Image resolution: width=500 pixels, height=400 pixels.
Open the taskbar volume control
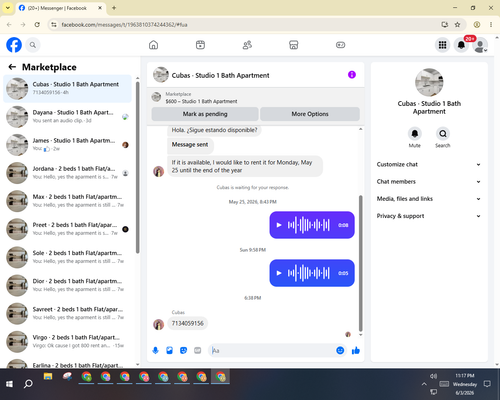coord(433,376)
